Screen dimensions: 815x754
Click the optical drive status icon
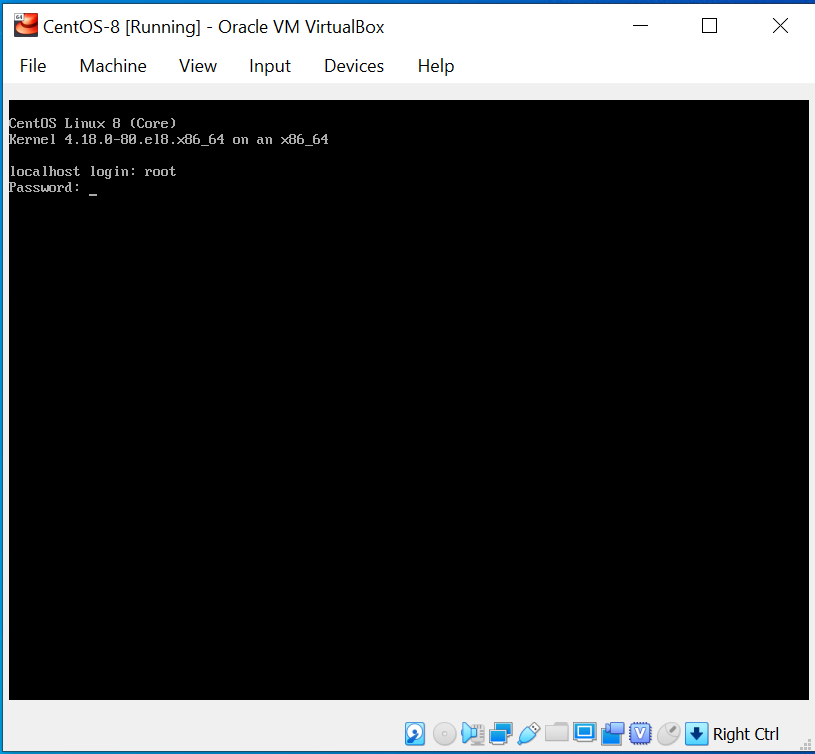tap(444, 734)
